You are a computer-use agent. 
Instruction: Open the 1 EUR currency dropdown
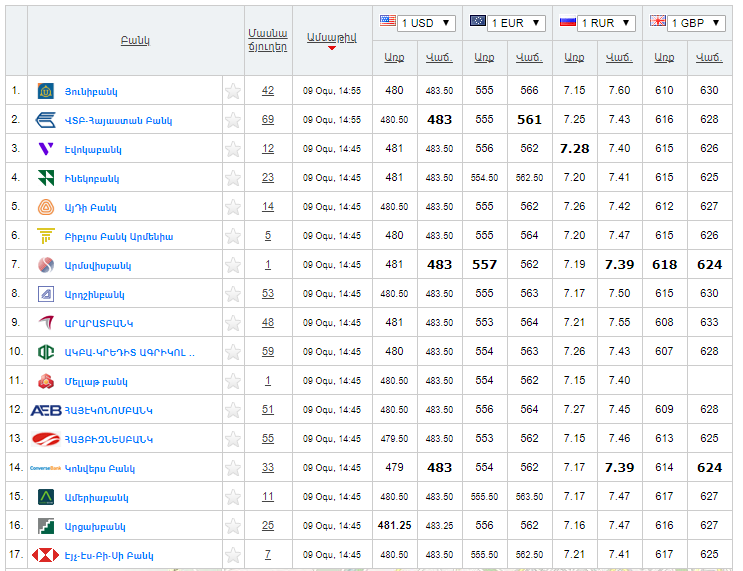[516, 23]
